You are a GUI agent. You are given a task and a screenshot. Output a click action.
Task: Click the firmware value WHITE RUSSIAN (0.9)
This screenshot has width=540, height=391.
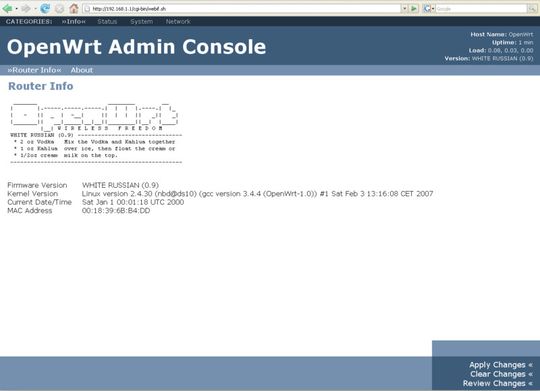click(x=120, y=185)
